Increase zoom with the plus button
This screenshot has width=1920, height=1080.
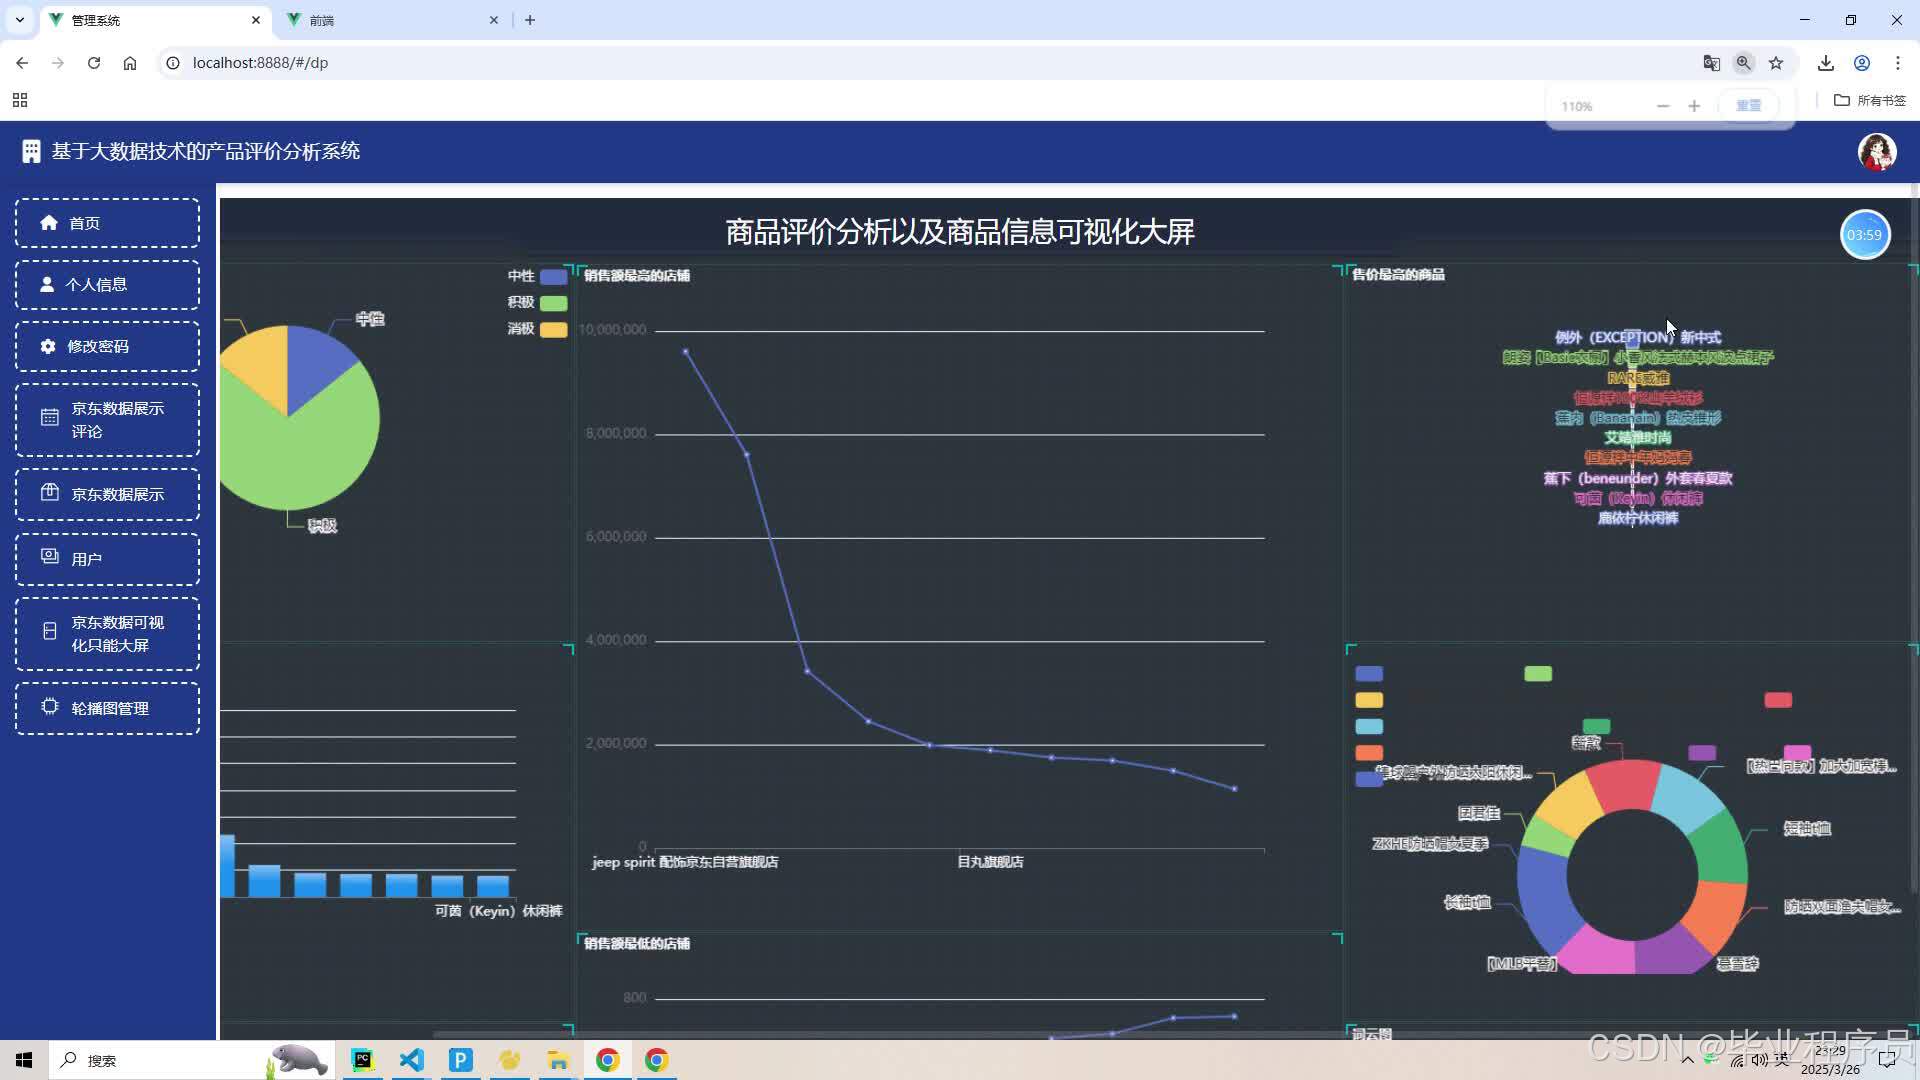(x=1694, y=106)
